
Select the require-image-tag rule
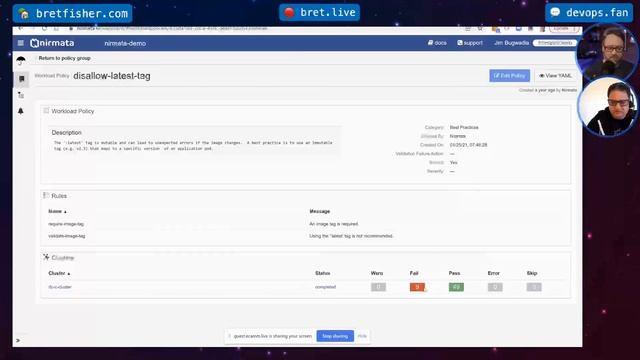(x=66, y=224)
